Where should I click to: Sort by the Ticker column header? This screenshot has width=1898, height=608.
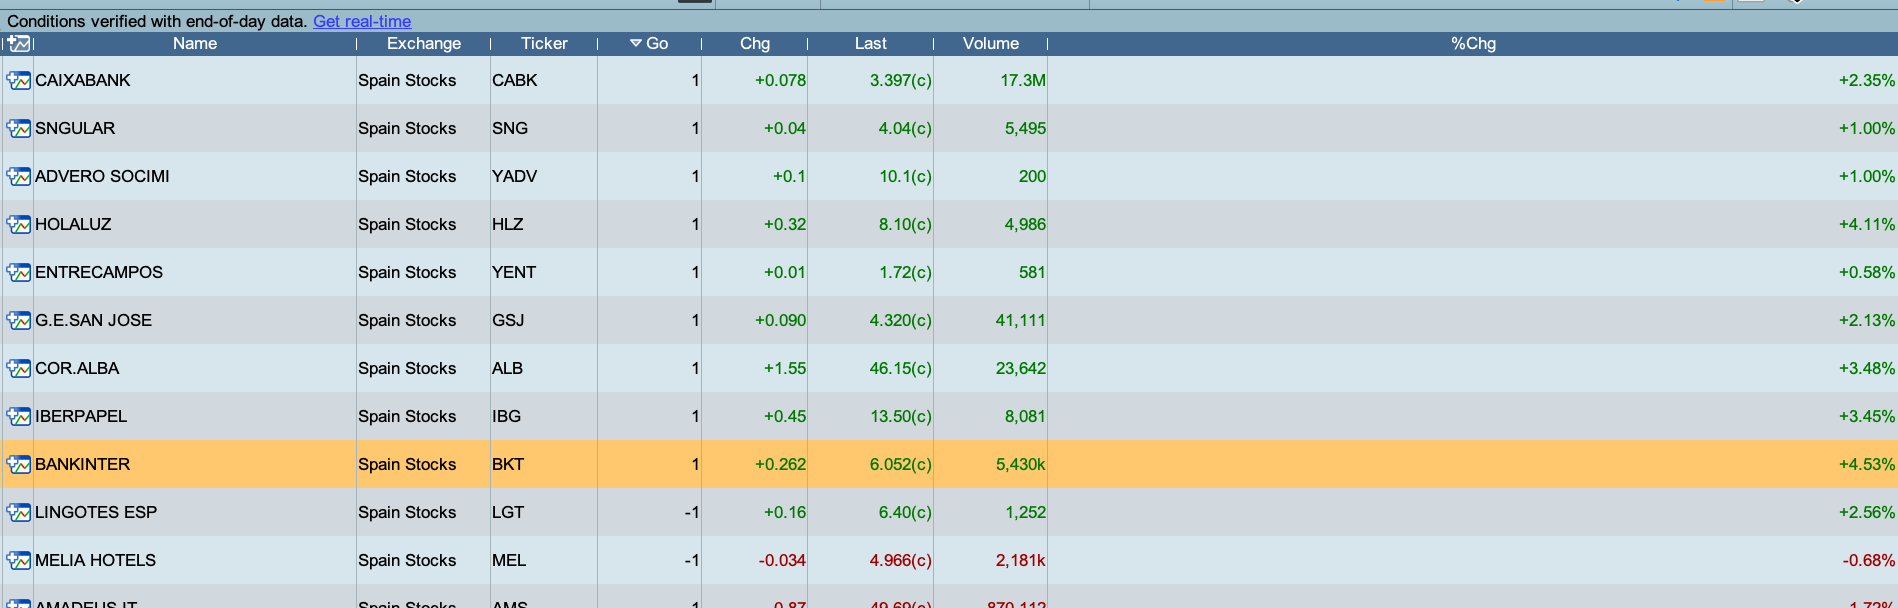coord(543,43)
